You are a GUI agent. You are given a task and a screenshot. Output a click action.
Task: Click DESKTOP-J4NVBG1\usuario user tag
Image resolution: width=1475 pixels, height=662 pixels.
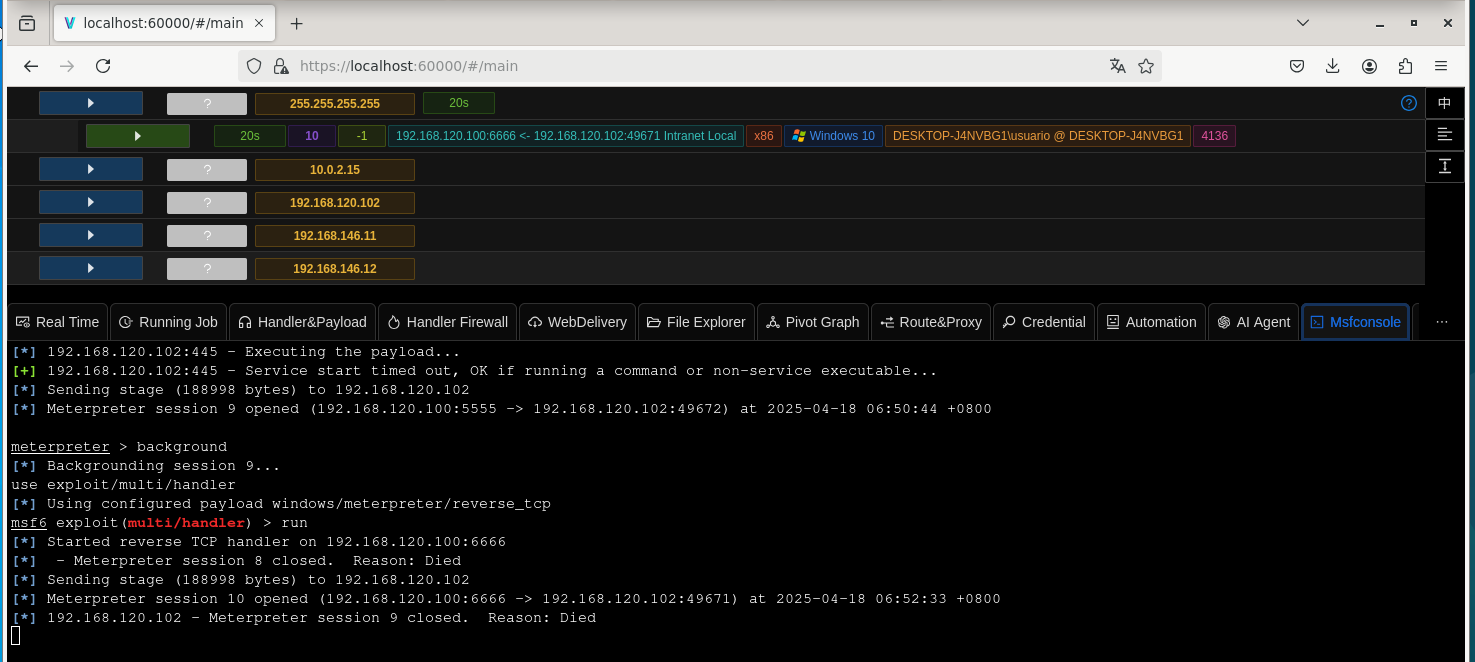click(1038, 136)
